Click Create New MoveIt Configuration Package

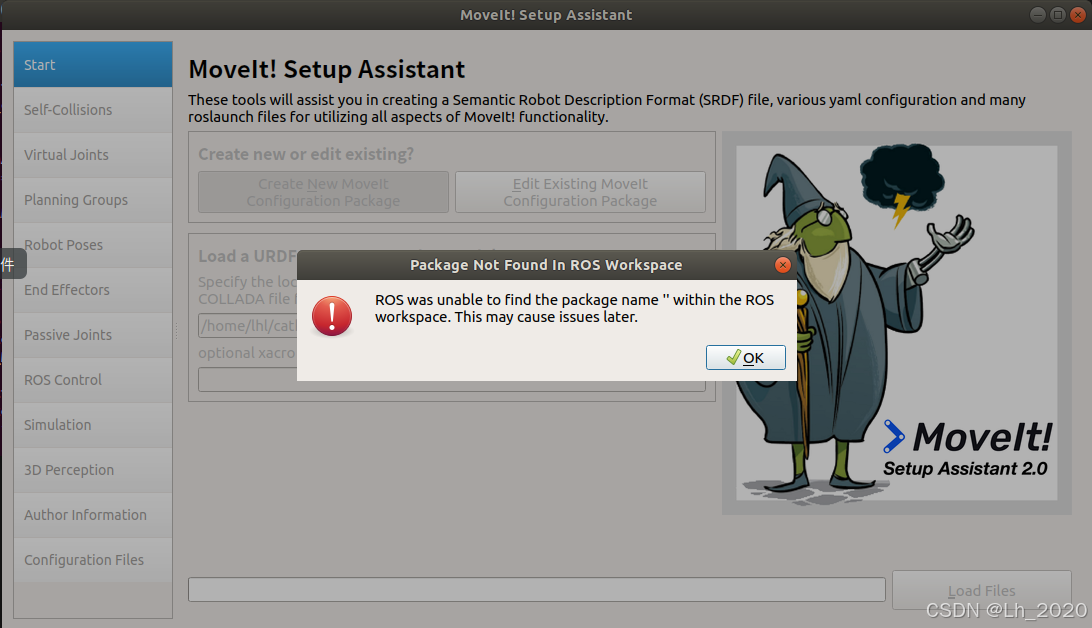click(323, 192)
